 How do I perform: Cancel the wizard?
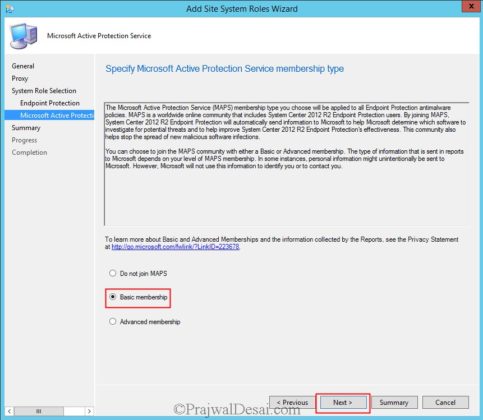coord(445,403)
